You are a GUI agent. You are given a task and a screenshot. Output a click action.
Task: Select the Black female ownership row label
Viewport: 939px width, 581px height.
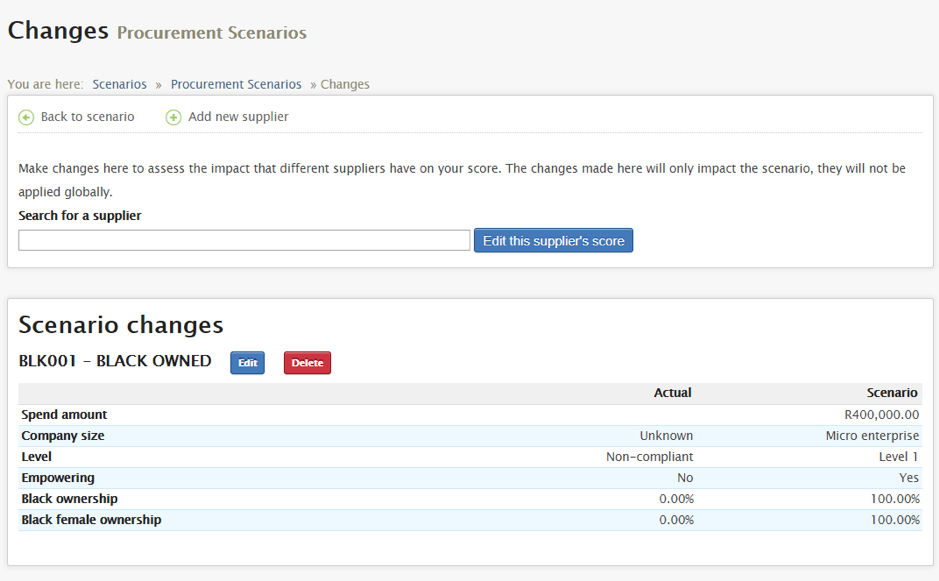pyautogui.click(x=91, y=520)
